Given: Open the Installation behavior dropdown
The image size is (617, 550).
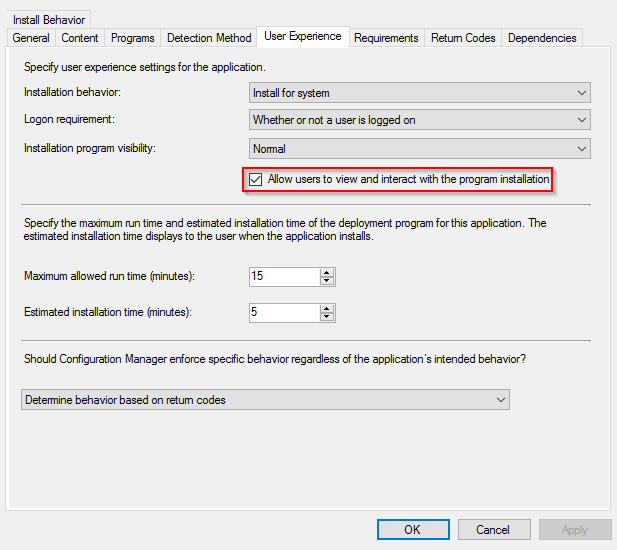Looking at the screenshot, I should click(x=419, y=93).
